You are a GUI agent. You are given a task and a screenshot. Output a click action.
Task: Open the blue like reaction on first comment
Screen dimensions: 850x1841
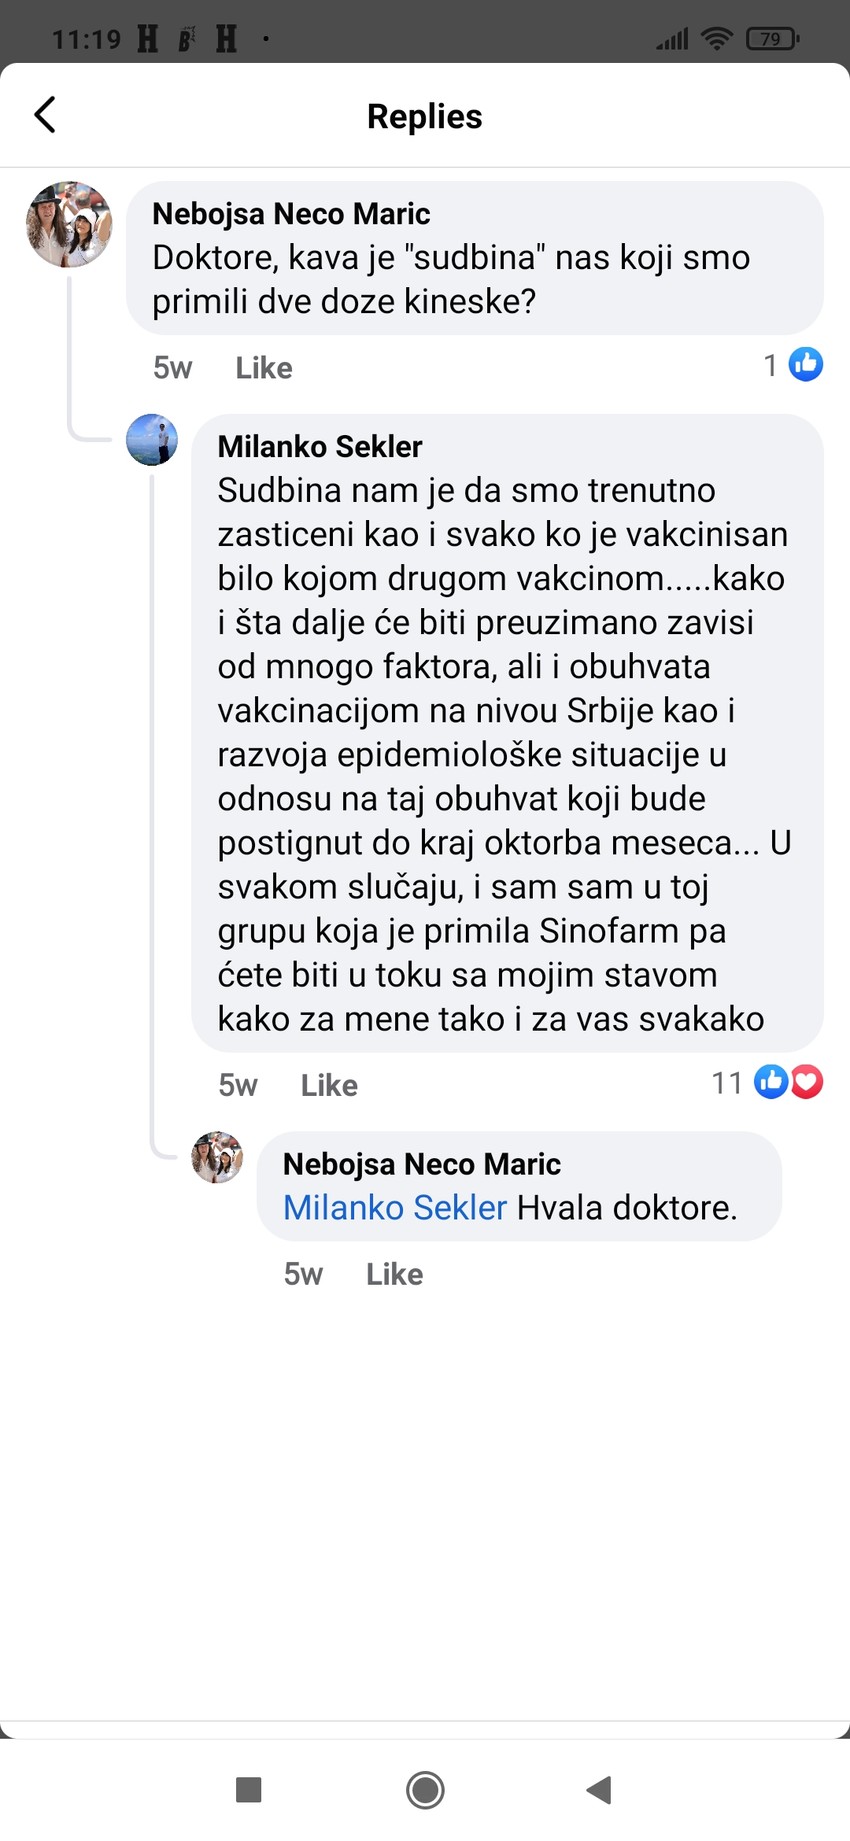(x=805, y=365)
